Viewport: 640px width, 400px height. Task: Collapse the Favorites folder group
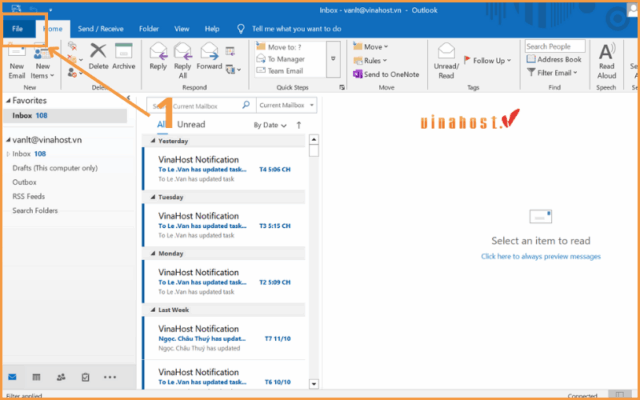pos(7,101)
